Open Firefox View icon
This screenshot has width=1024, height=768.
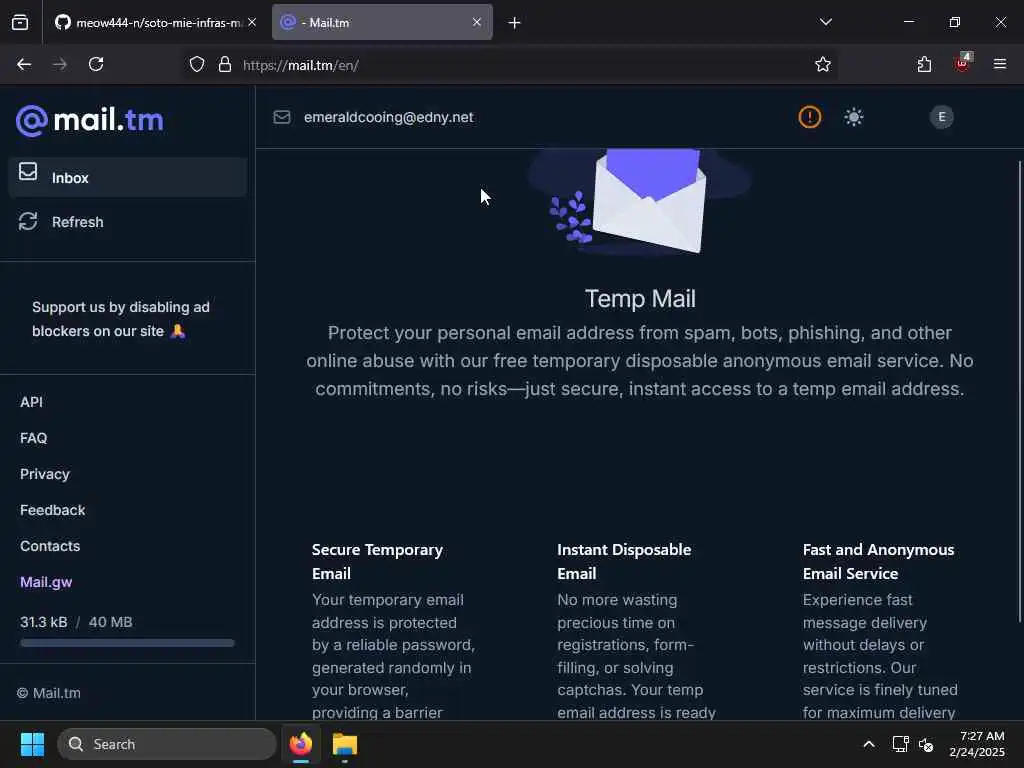(20, 23)
